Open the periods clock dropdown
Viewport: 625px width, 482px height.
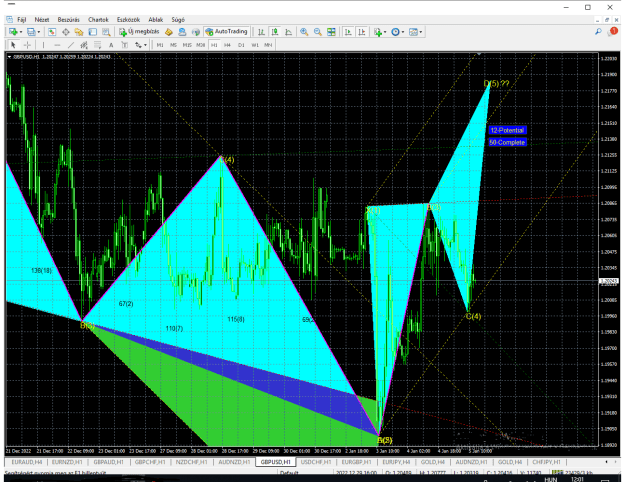[x=403, y=32]
